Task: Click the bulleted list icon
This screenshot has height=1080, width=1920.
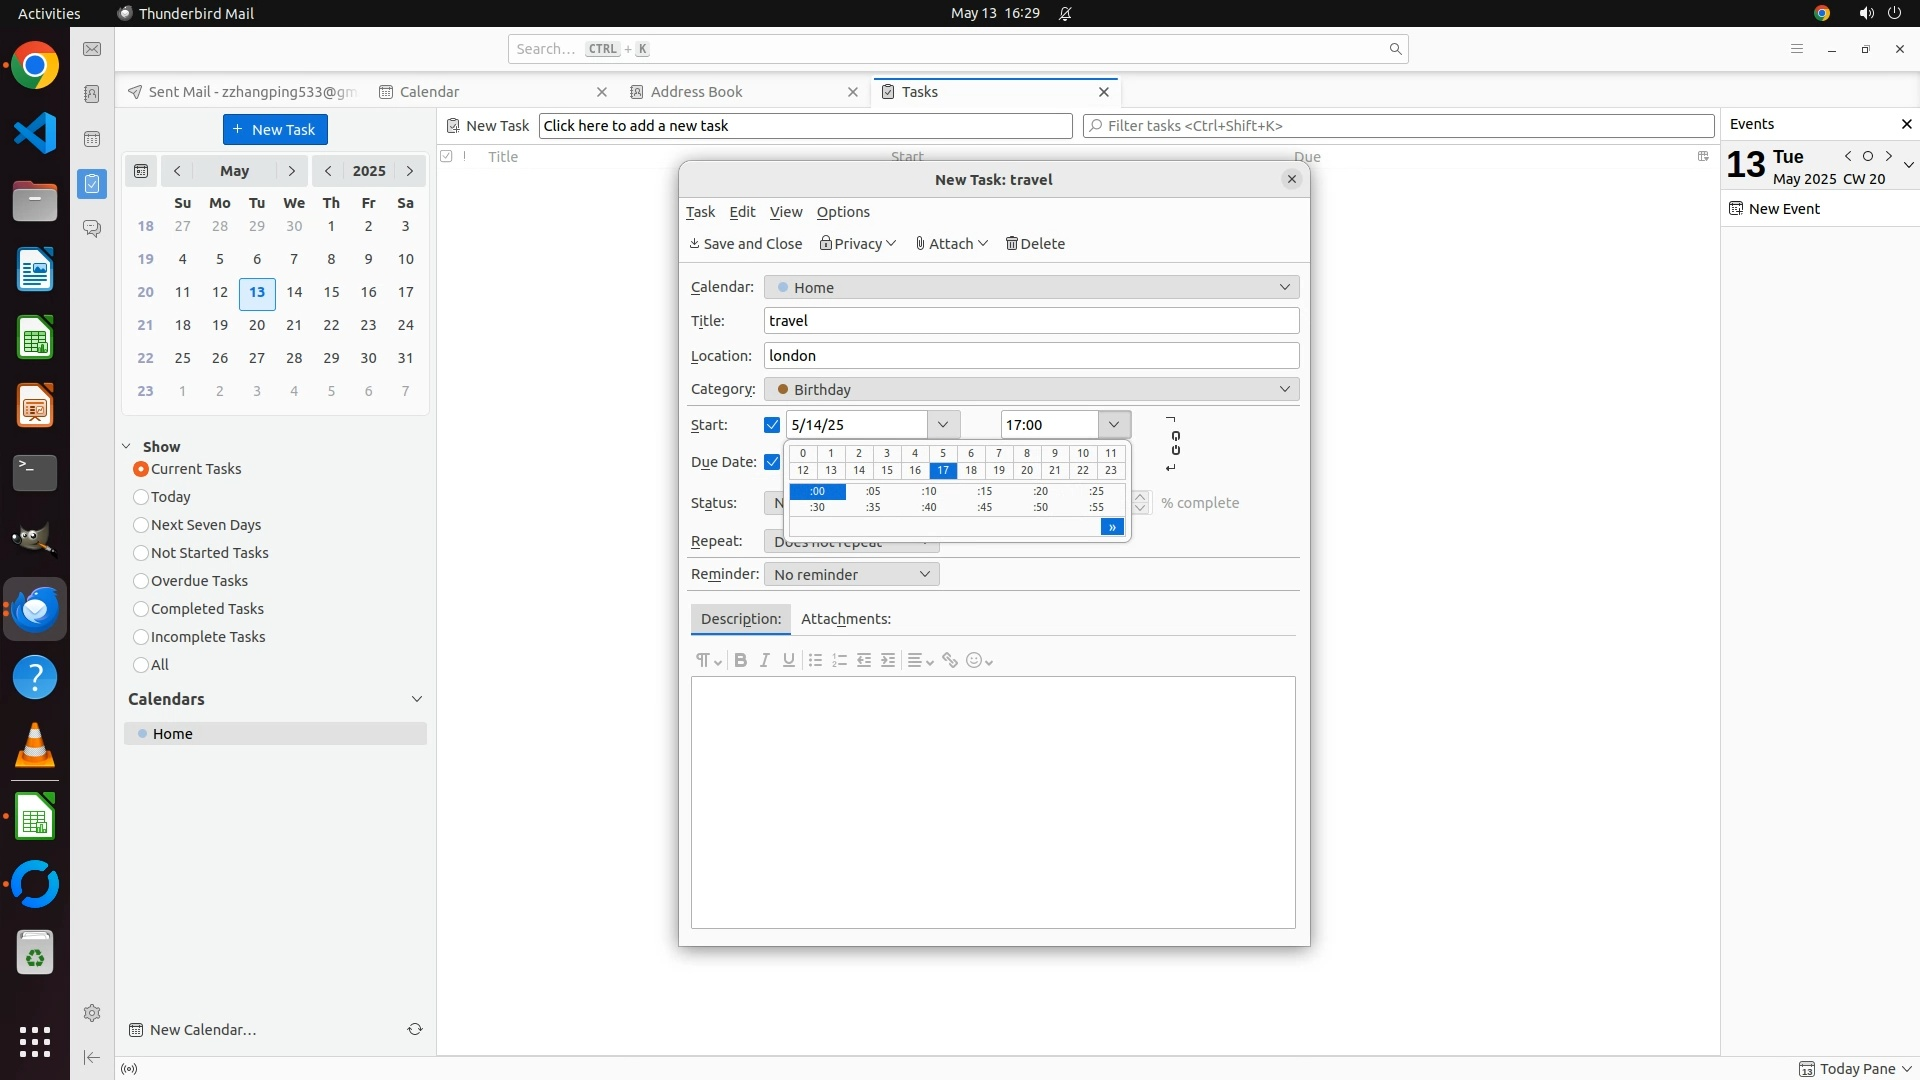Action: 815,660
